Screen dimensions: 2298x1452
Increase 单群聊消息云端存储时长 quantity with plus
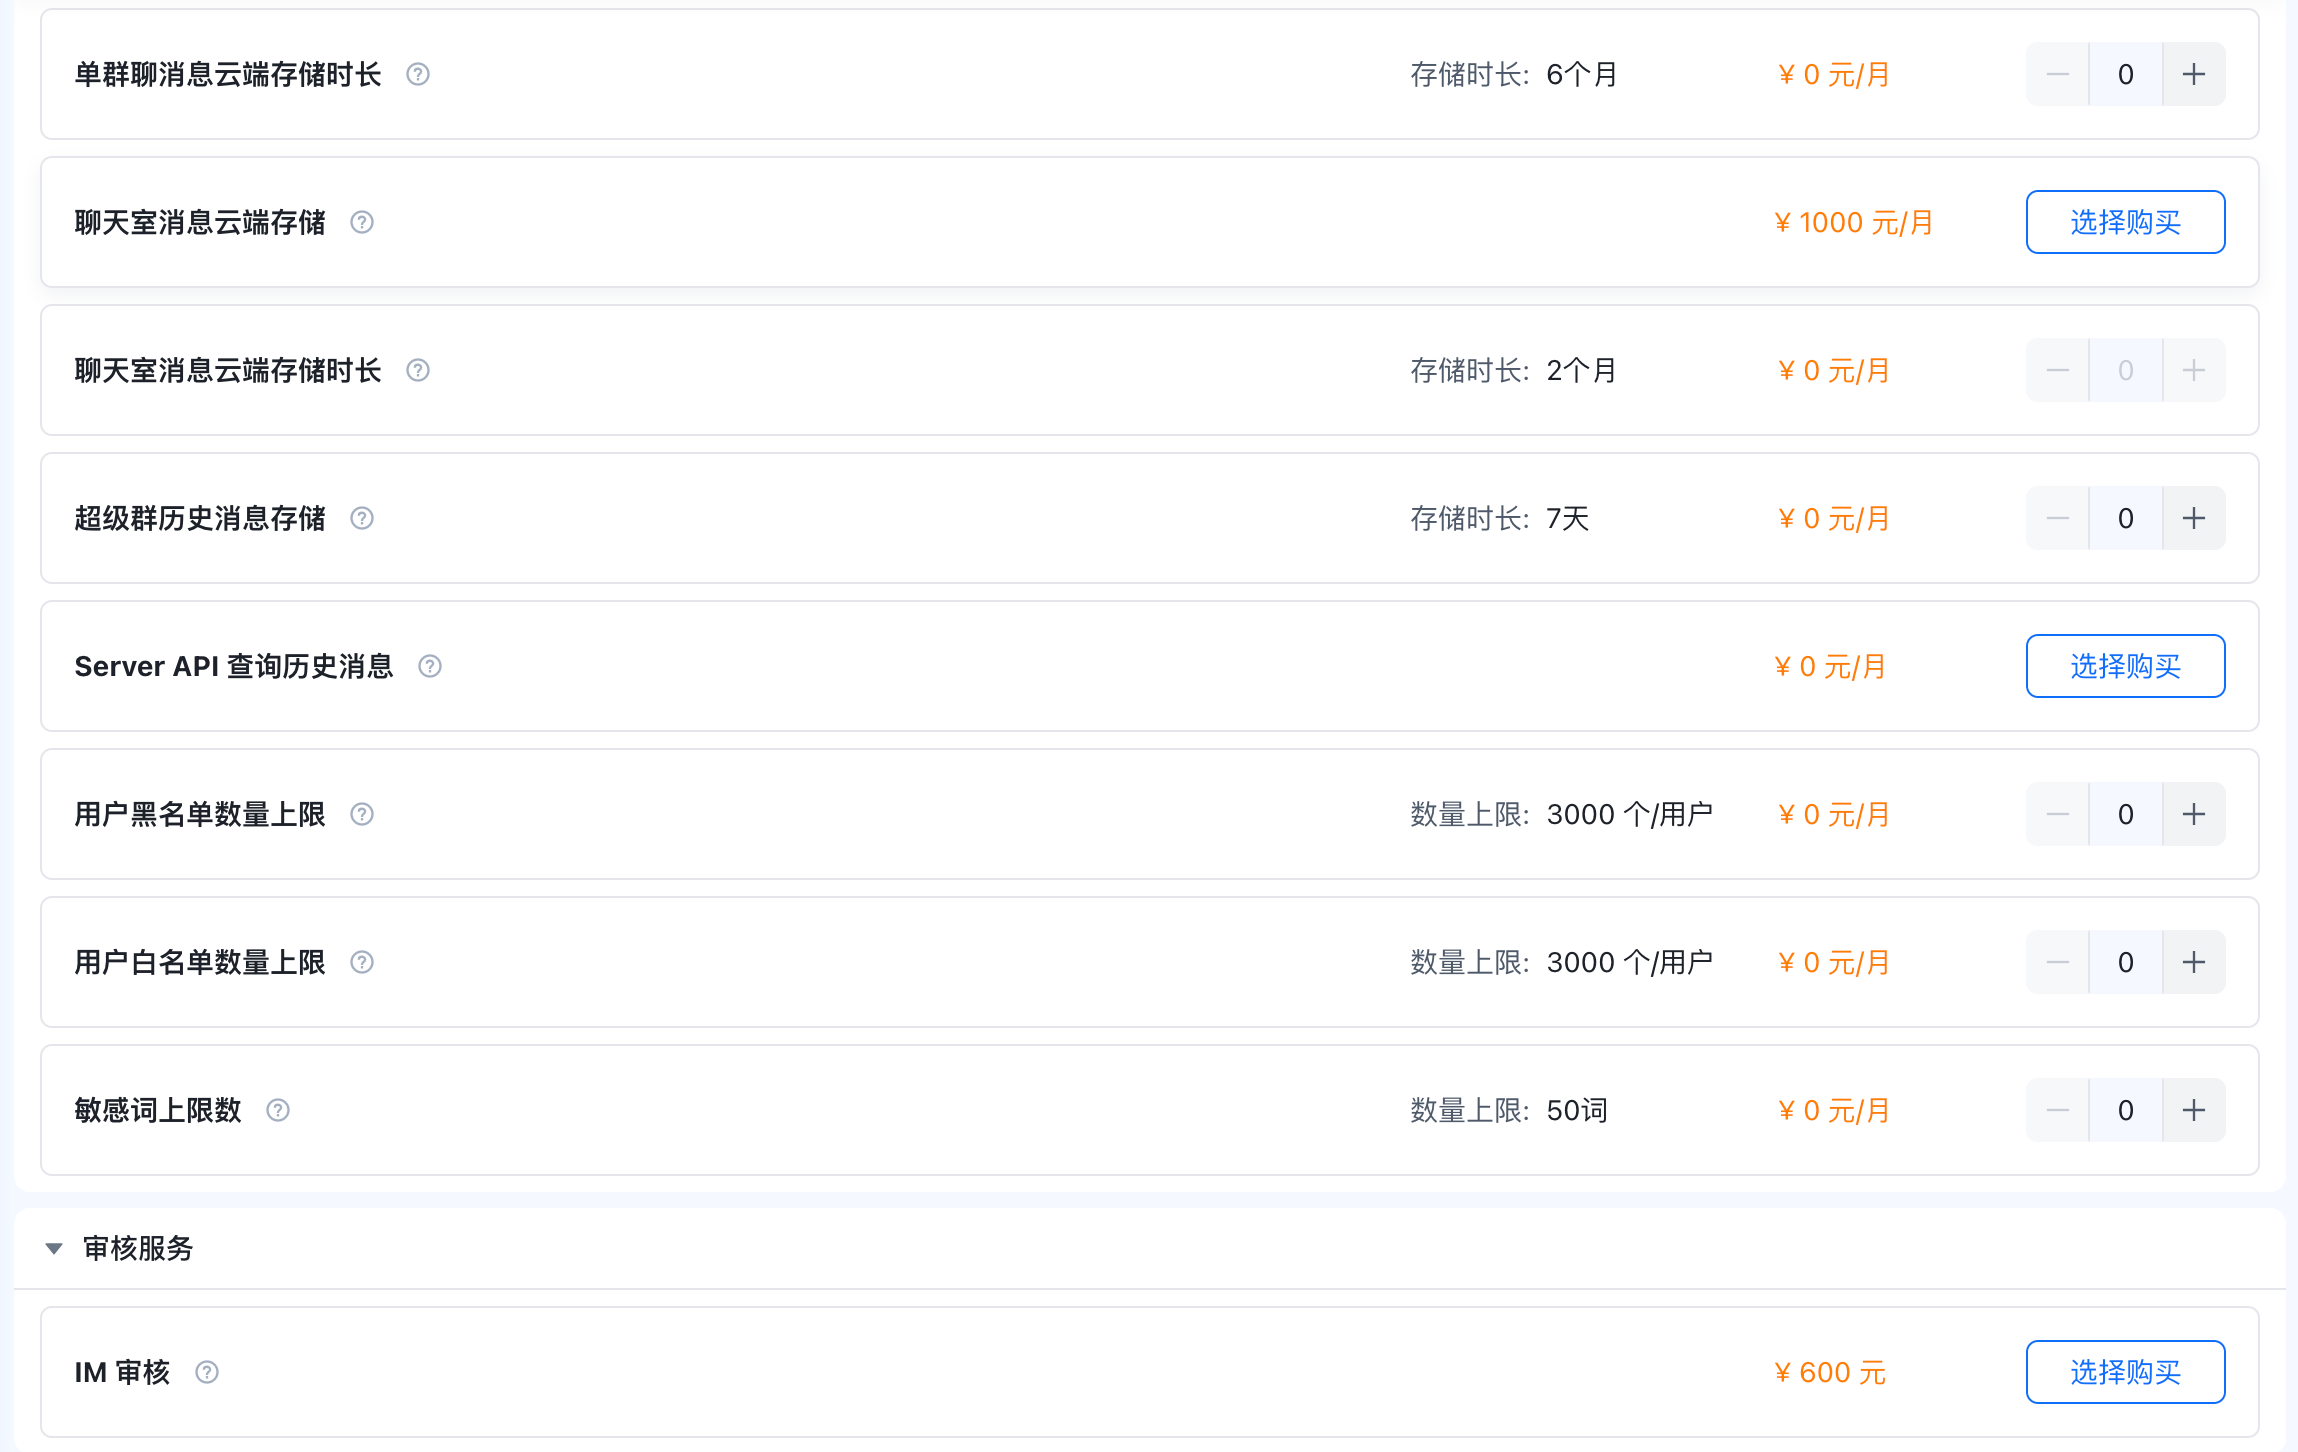[2194, 74]
